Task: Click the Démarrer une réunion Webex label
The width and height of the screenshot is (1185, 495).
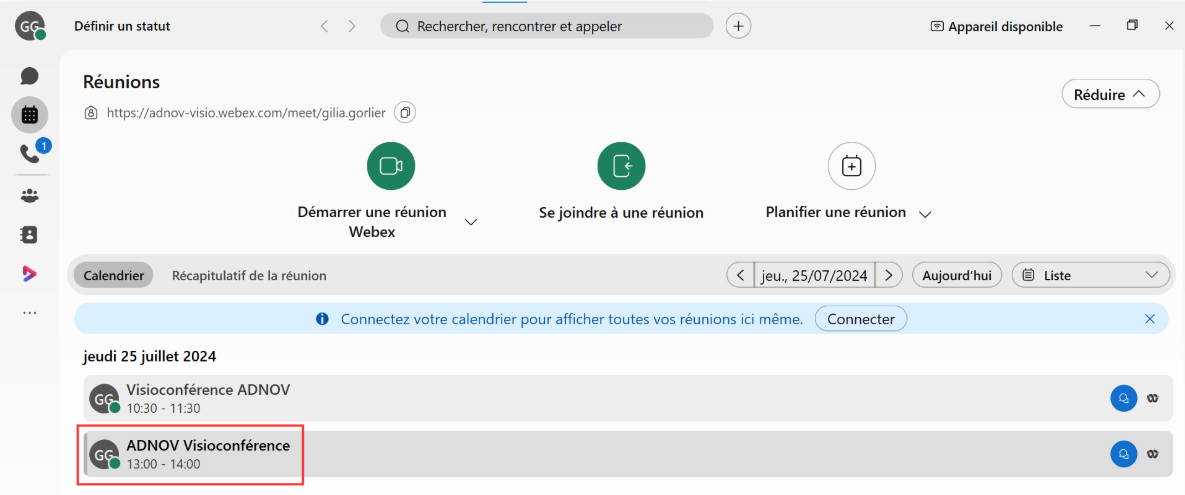Action: pos(372,222)
